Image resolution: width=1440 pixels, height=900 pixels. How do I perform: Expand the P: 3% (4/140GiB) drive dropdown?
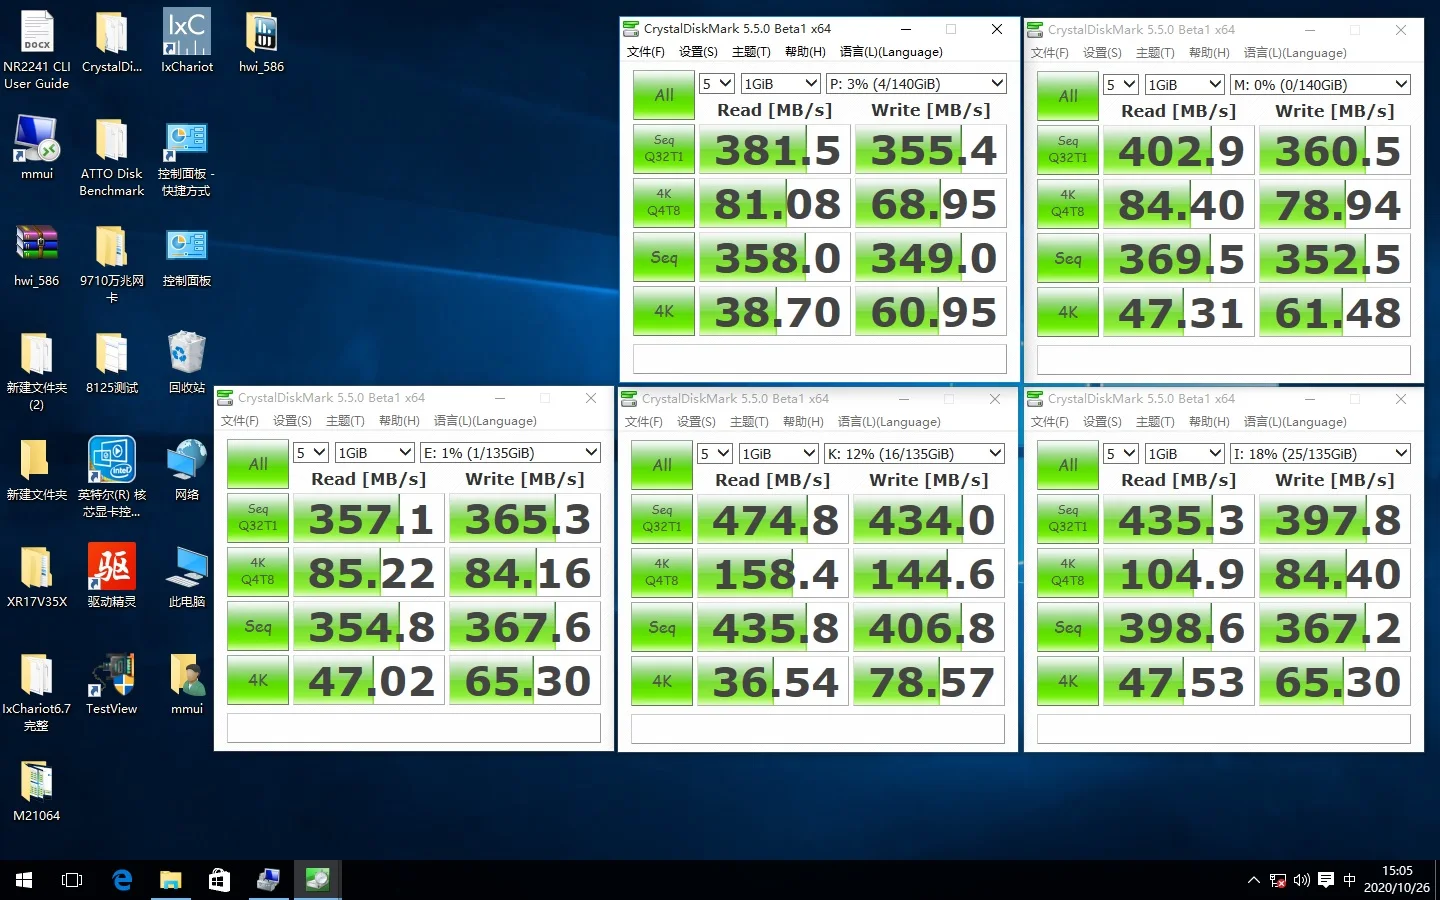[x=916, y=84]
